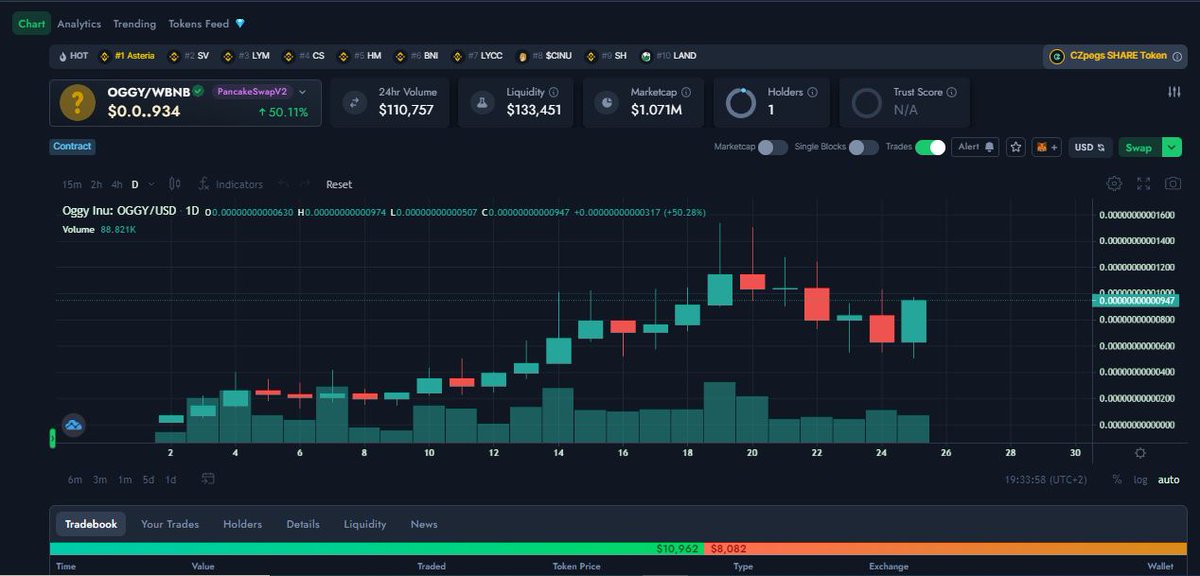Screen dimensions: 1200x576
Task: Open the candlestick chart style selector
Action: click(175, 184)
